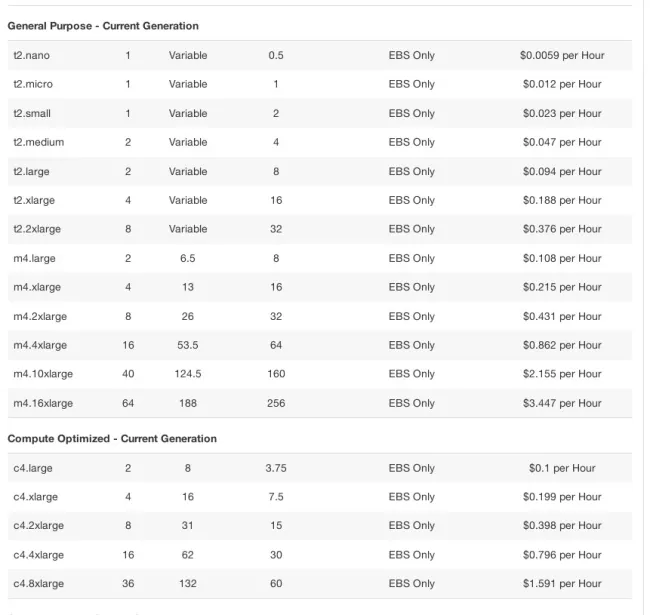
Task: Click the t2.large price of $0.094
Action: pos(562,171)
